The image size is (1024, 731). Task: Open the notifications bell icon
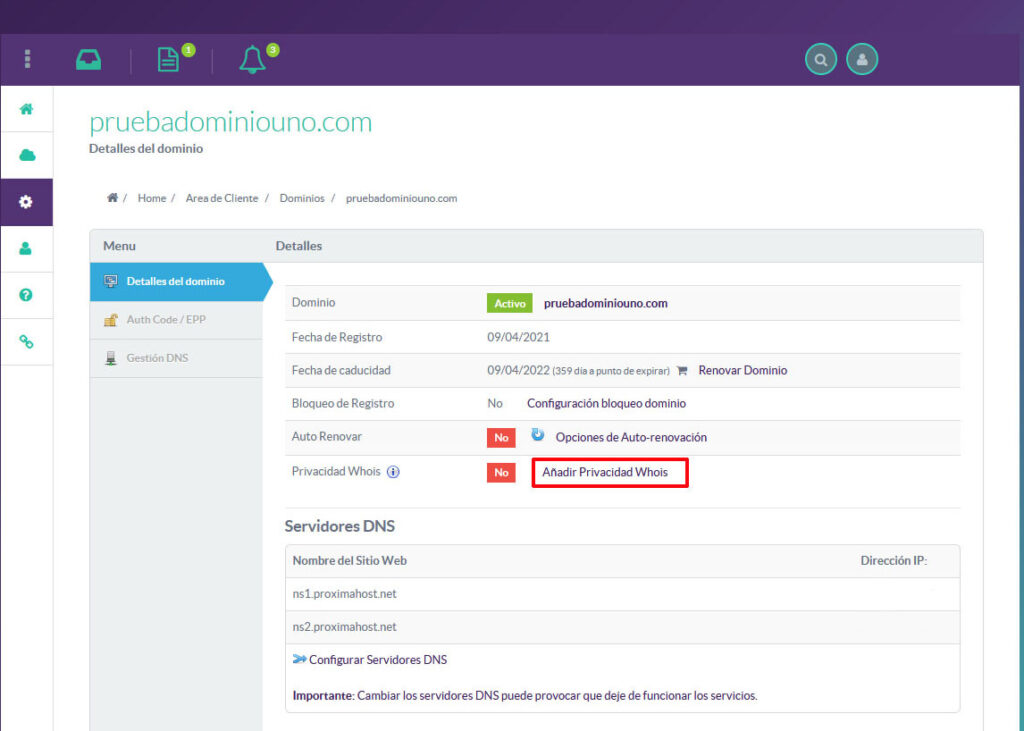(x=252, y=60)
